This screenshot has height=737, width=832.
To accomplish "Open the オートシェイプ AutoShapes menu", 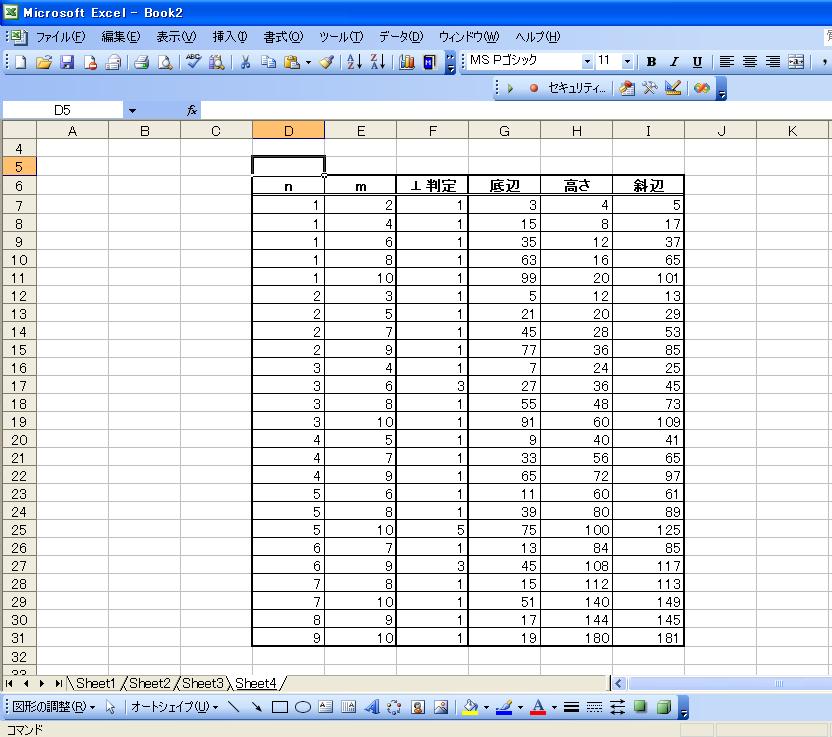I will coord(175,707).
